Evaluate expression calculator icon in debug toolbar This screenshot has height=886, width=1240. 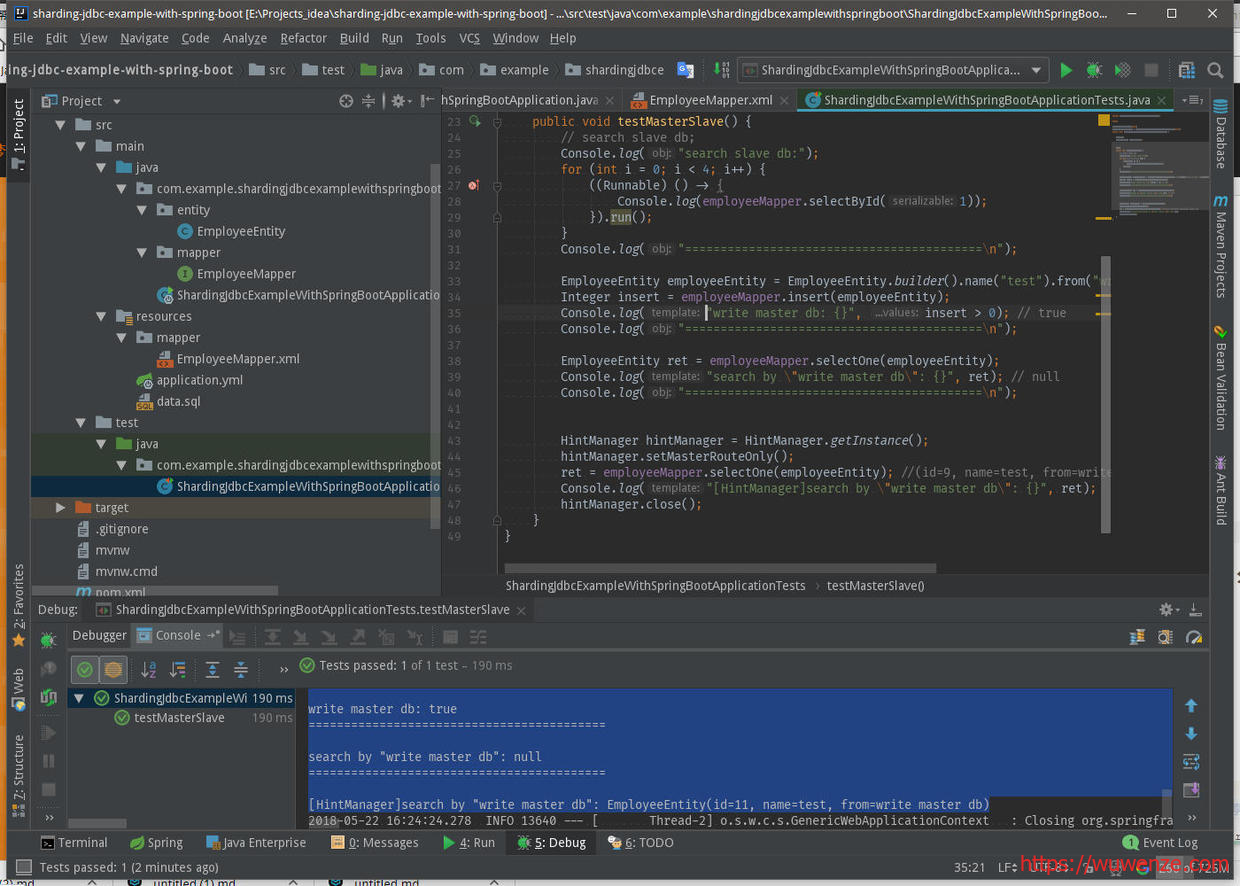click(450, 636)
